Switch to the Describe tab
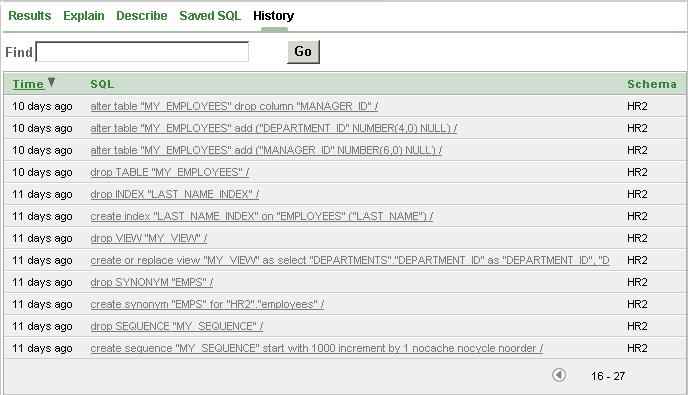The height and width of the screenshot is (395, 688). (142, 16)
